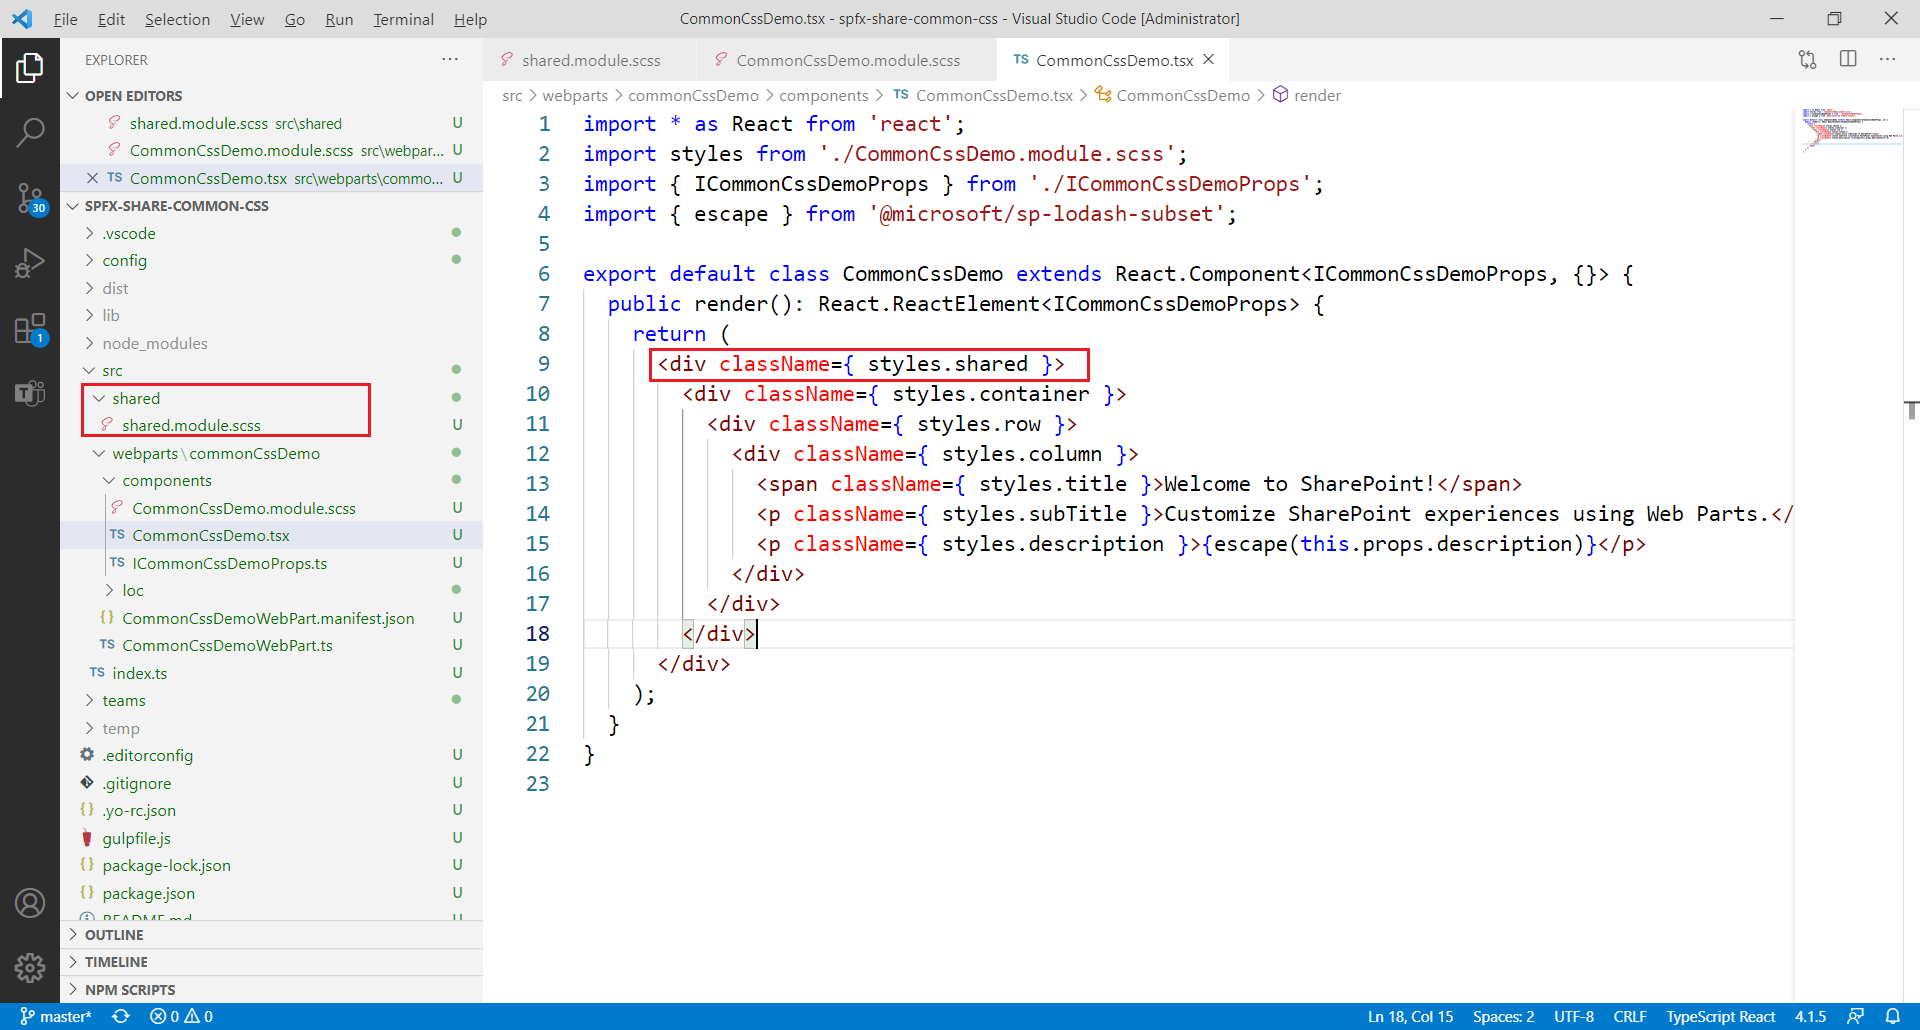Open the Terminal menu
Viewport: 1920px width, 1030px height.
pyautogui.click(x=403, y=19)
